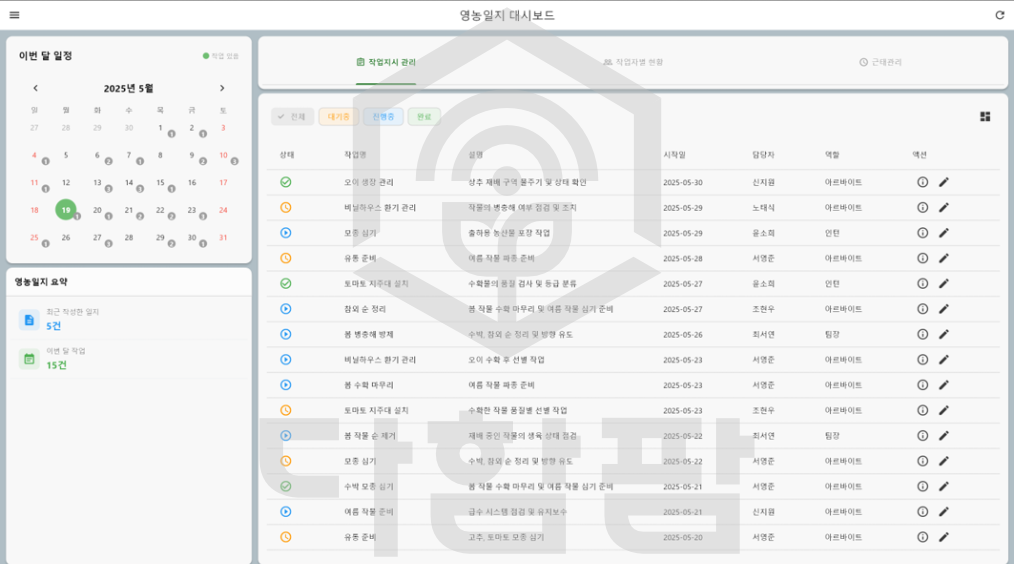Open the hamburger menu in the header

(x=14, y=15)
